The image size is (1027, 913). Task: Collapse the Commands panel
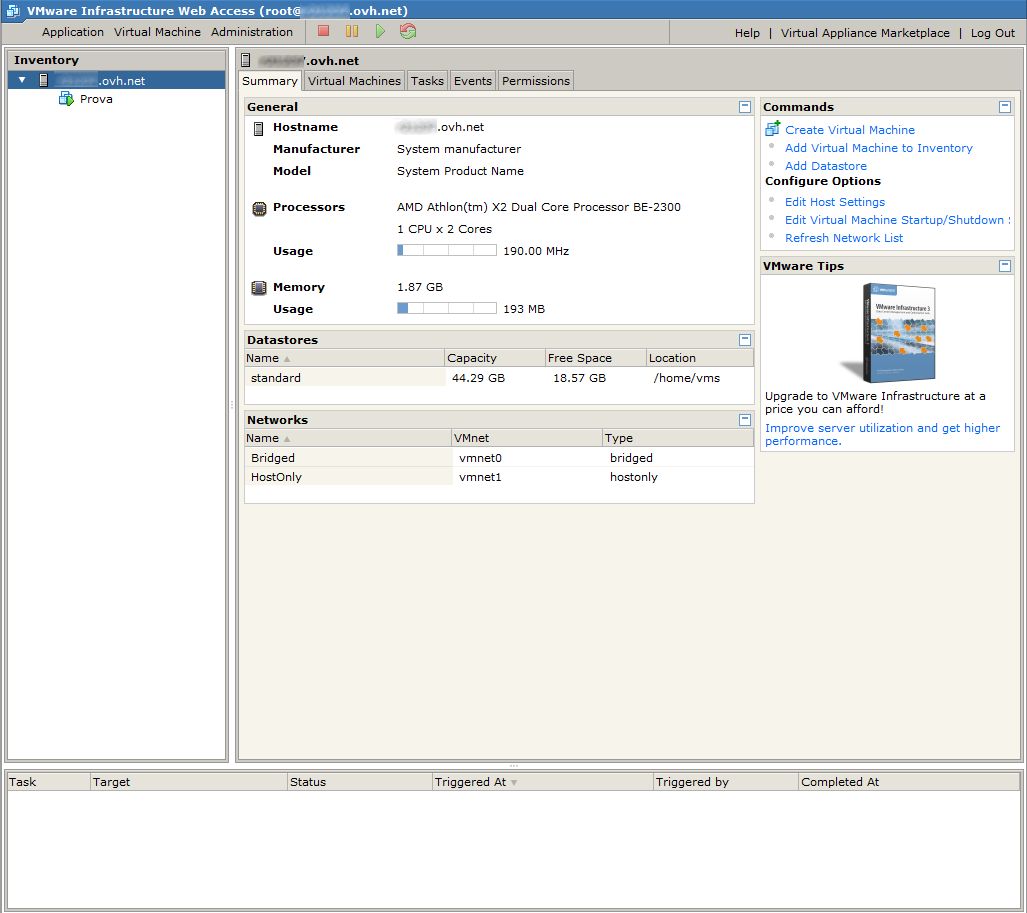pyautogui.click(x=1005, y=107)
